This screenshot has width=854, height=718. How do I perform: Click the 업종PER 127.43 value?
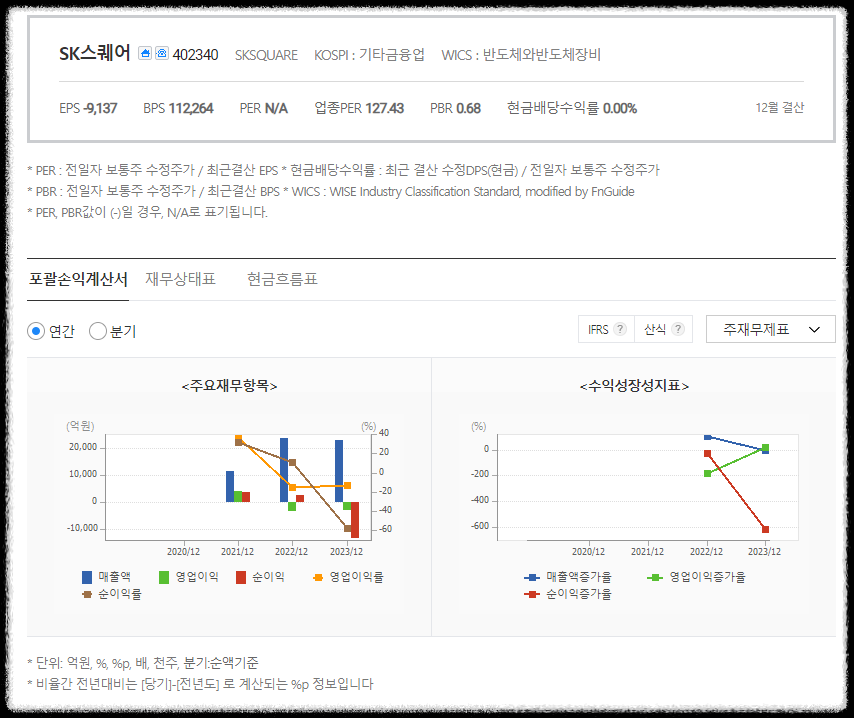pyautogui.click(x=359, y=108)
